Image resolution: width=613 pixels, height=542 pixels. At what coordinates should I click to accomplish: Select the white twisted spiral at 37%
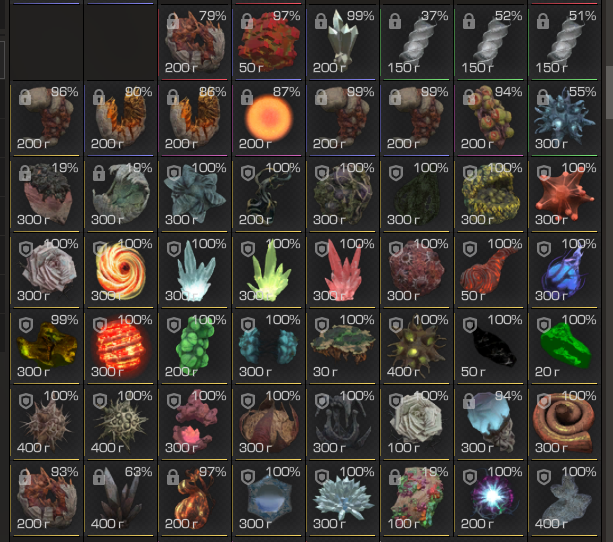[417, 42]
